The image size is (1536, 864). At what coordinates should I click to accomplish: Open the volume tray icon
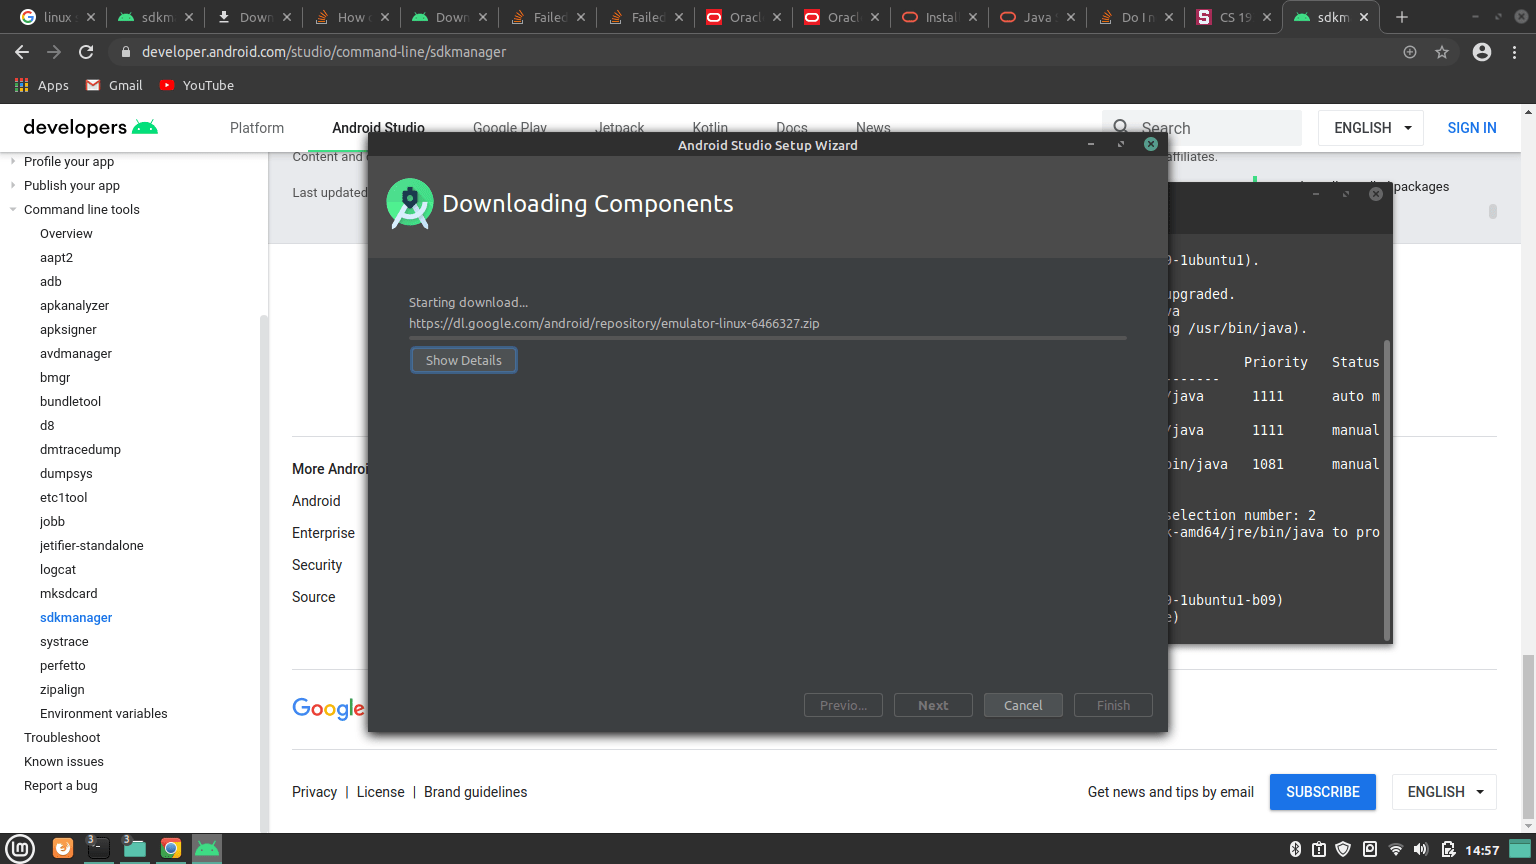(1422, 848)
